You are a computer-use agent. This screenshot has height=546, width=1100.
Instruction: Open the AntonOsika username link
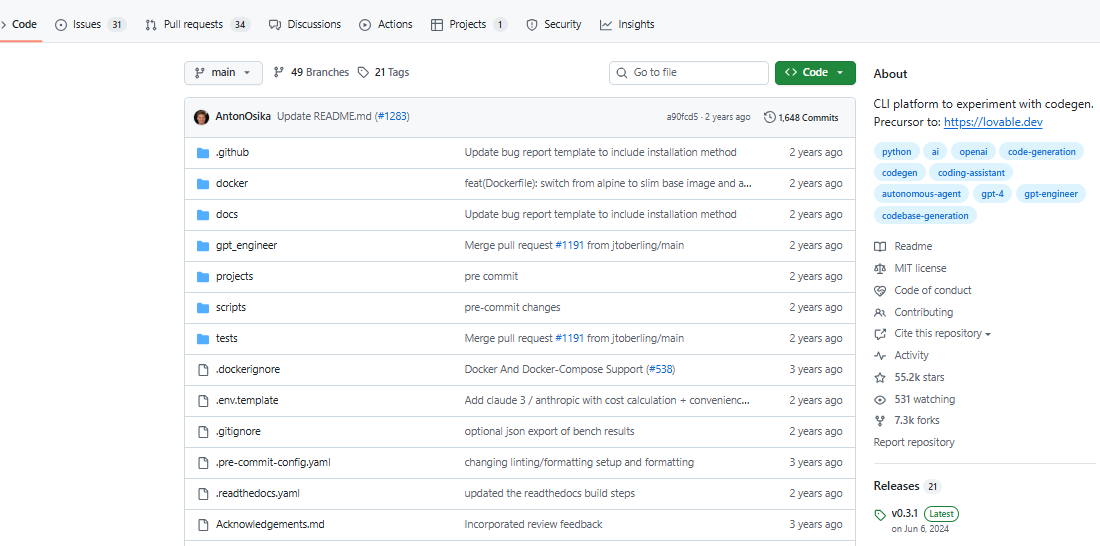point(243,117)
